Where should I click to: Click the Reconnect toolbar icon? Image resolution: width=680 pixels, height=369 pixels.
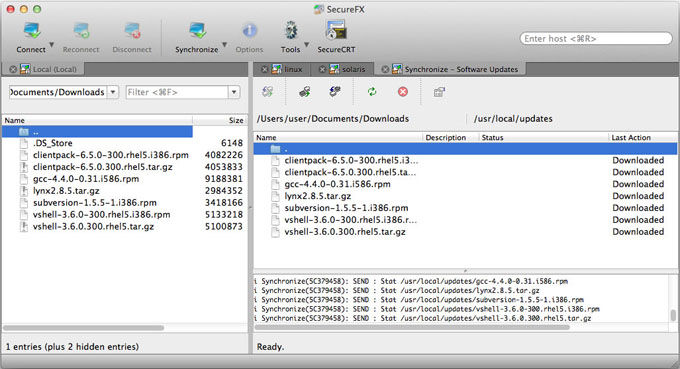point(81,31)
